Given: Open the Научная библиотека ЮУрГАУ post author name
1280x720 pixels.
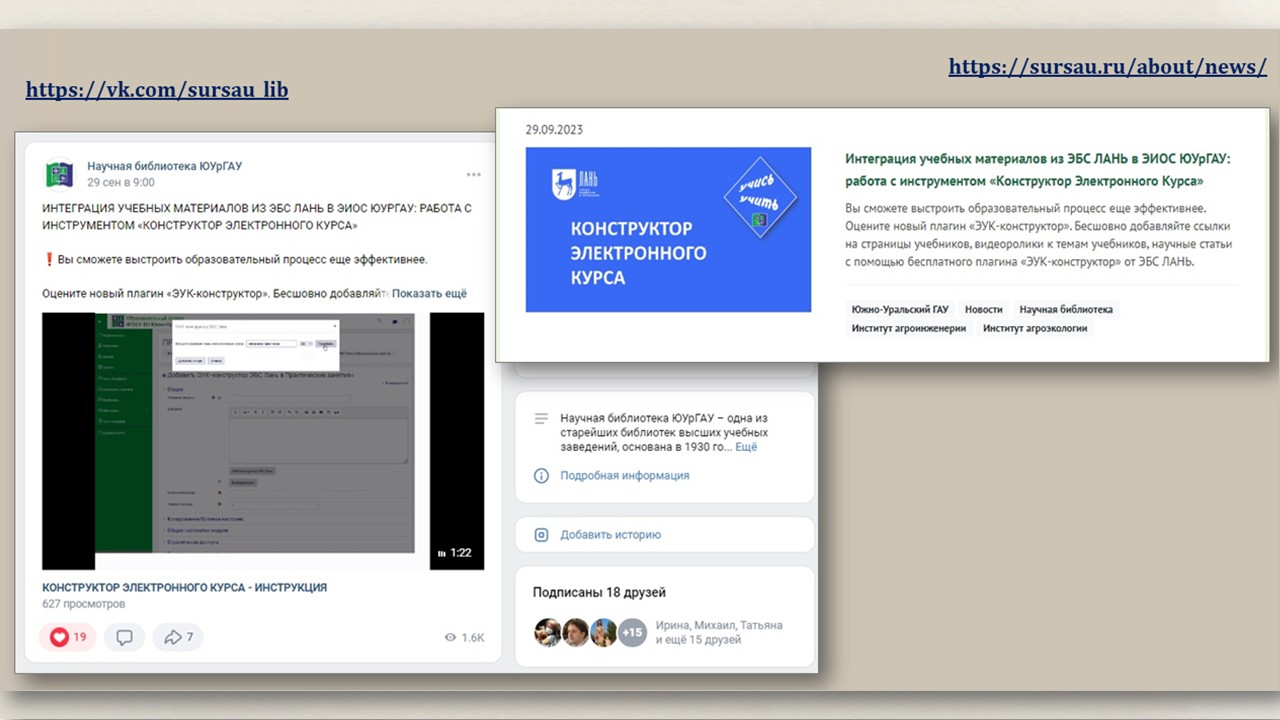Looking at the screenshot, I should coord(164,166).
